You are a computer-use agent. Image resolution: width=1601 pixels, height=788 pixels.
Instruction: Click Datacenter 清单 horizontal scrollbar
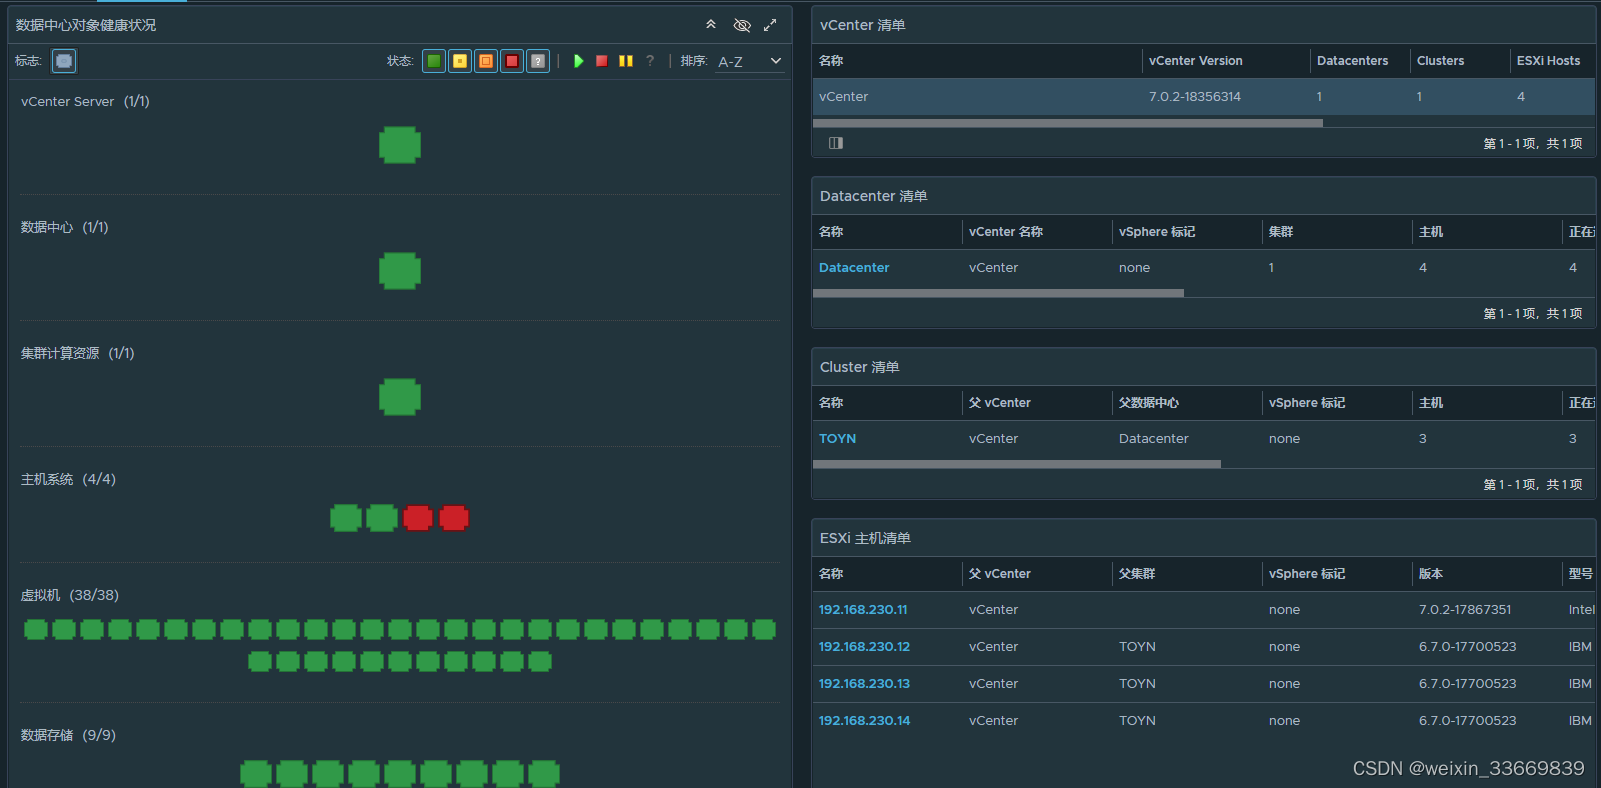coord(998,294)
